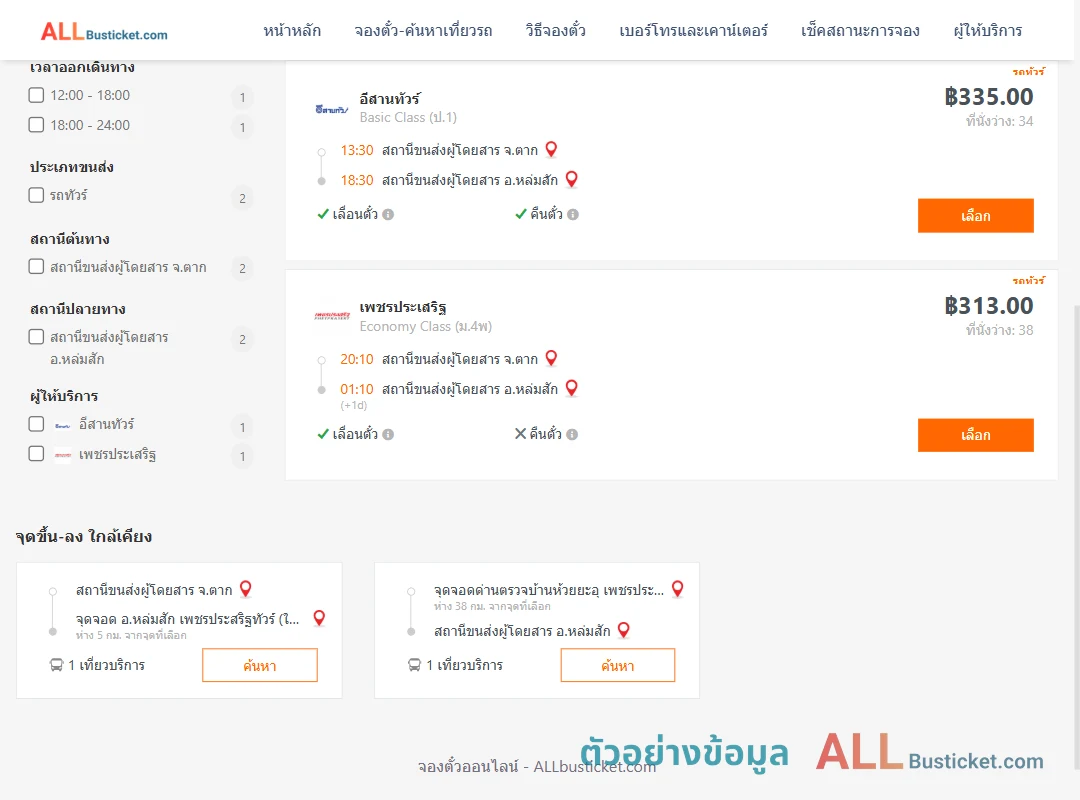Click map pin beside จุดจอดด่านตรวจบ้านห้วยยะอุ
The height and width of the screenshot is (800, 1080).
pos(678,588)
